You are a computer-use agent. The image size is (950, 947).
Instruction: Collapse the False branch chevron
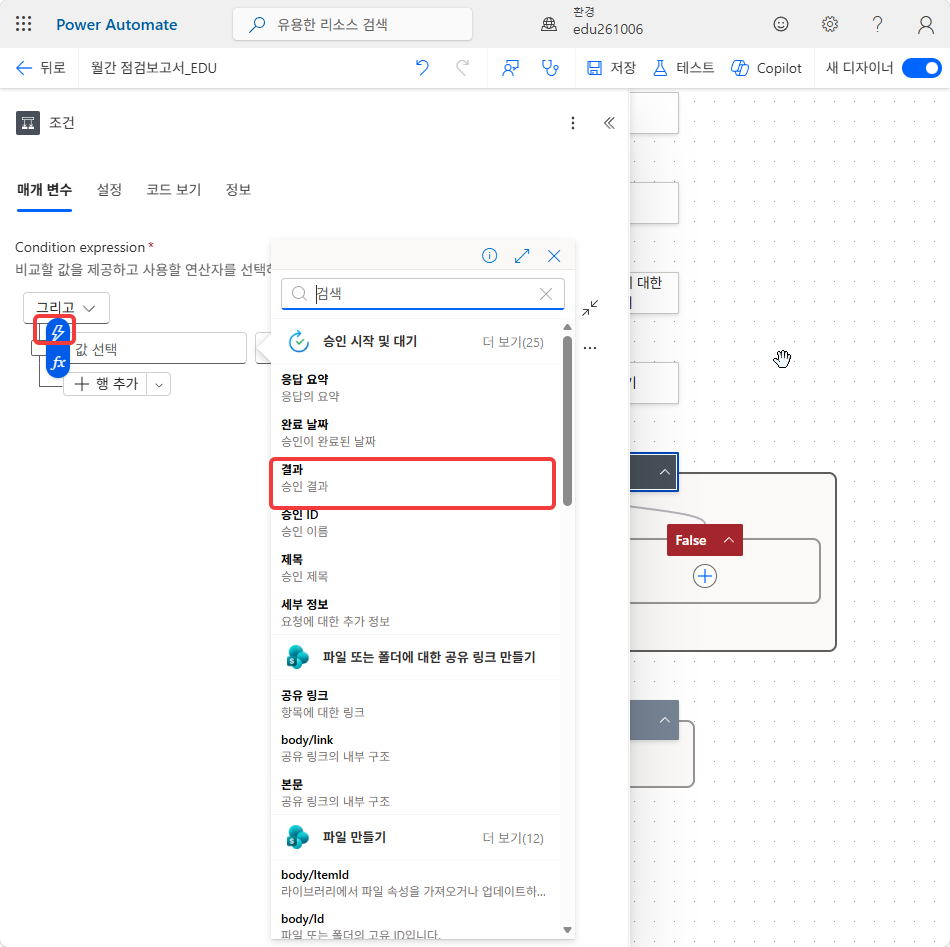click(729, 540)
